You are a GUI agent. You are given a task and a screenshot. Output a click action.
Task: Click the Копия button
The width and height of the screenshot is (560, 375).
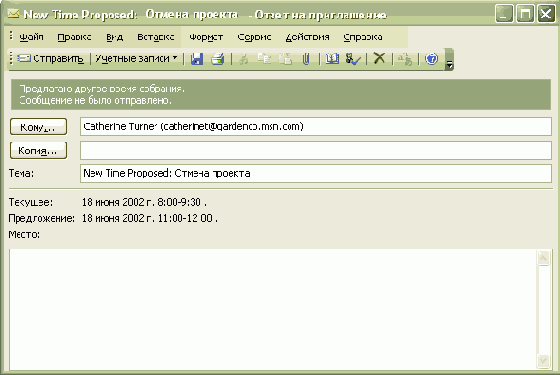(38, 150)
